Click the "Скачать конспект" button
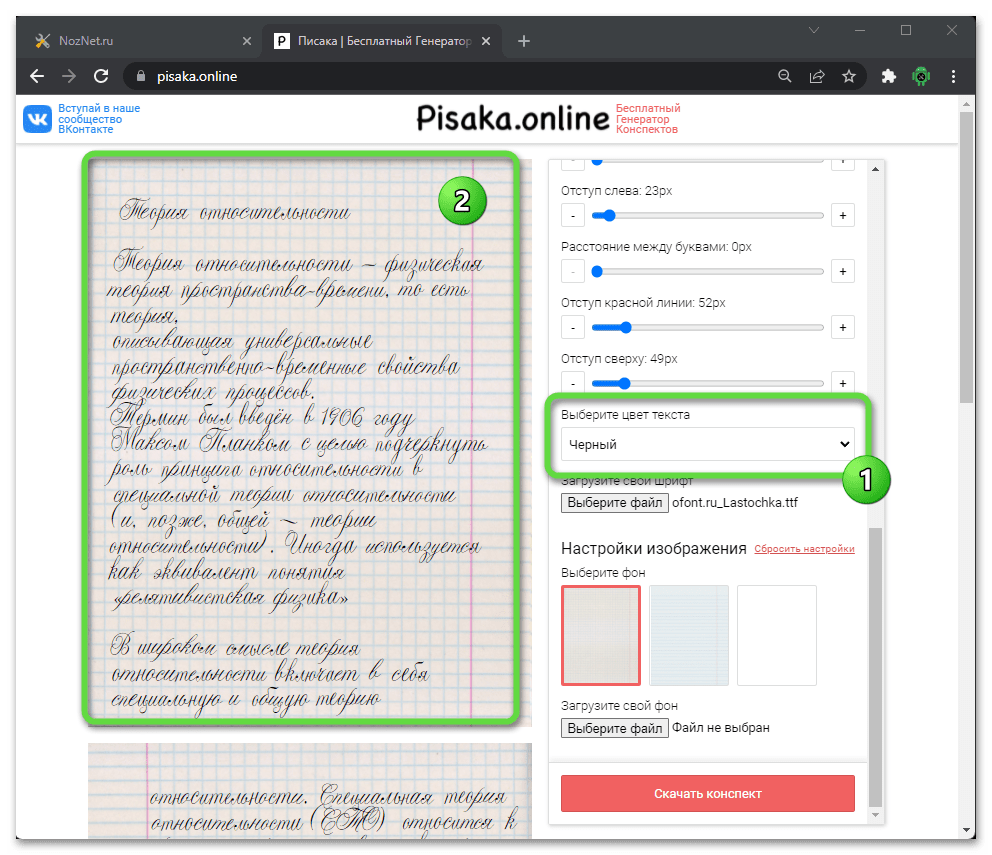This screenshot has width=992, height=855. (x=707, y=793)
